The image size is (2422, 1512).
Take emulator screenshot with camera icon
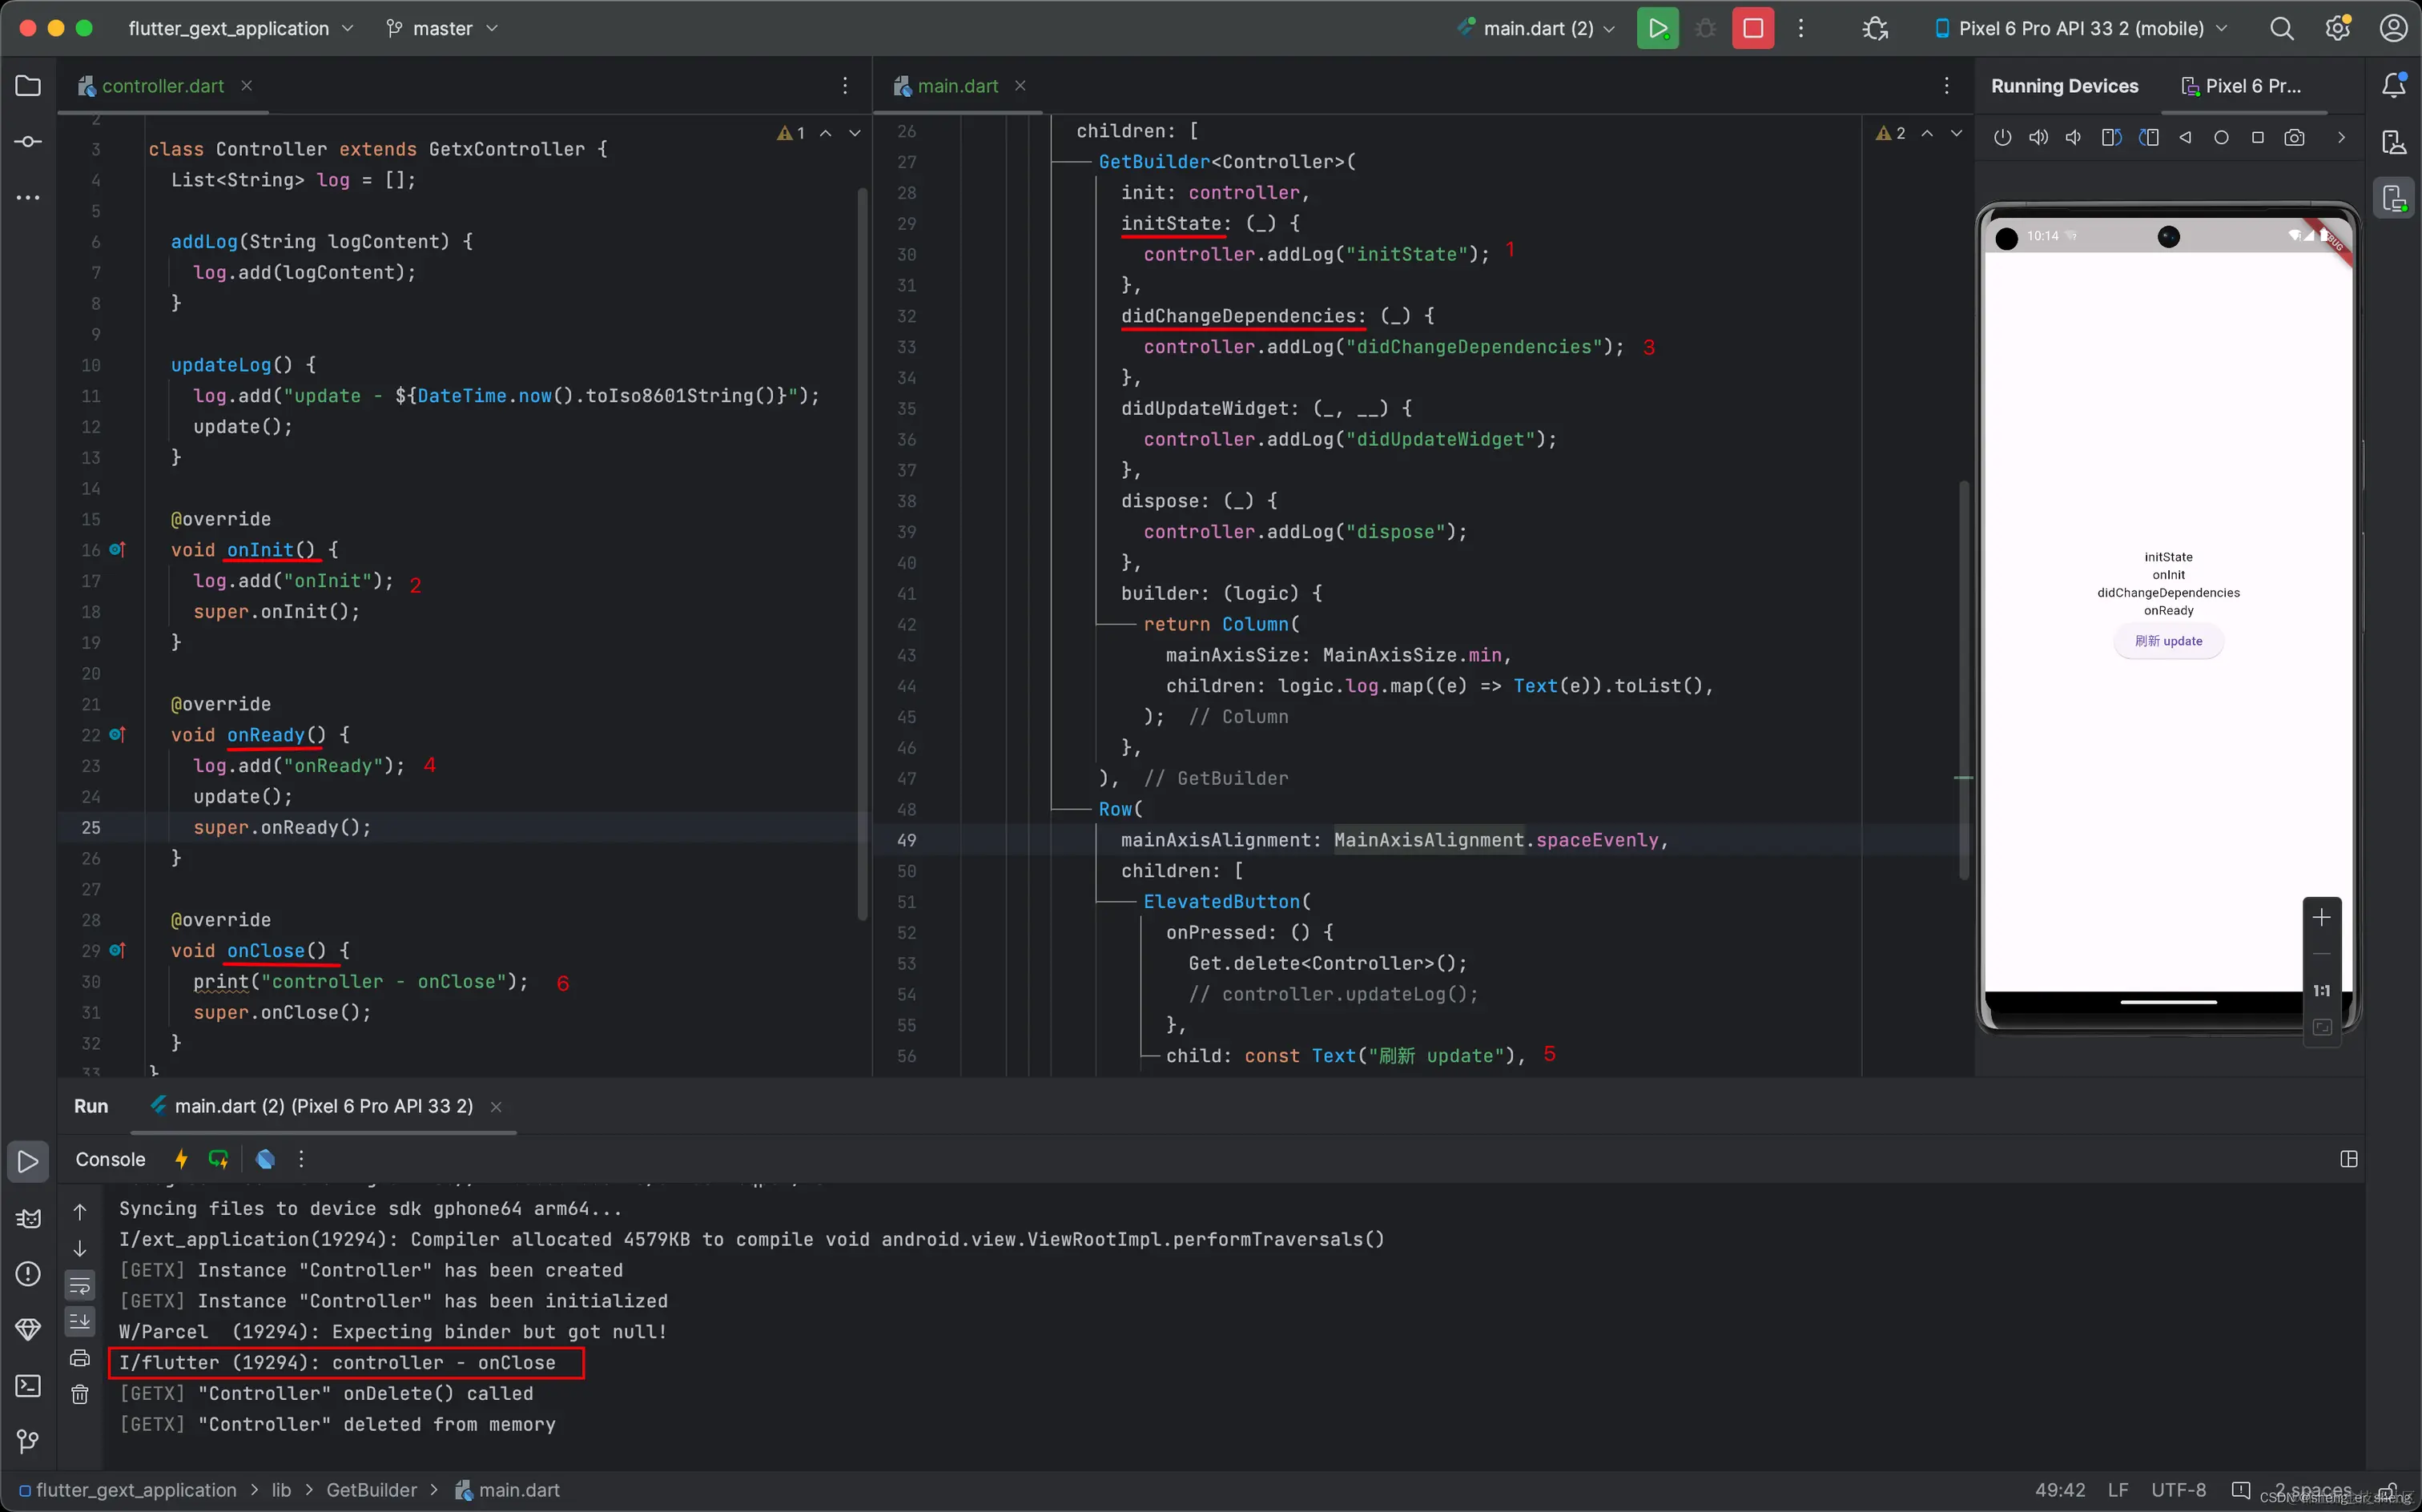(x=2294, y=138)
